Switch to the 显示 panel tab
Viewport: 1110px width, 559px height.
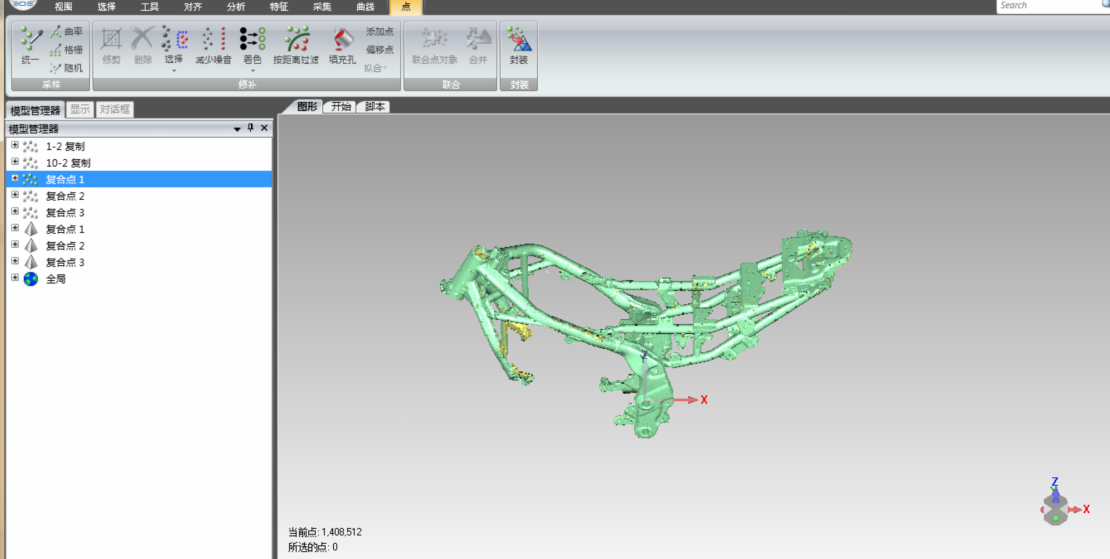[80, 110]
